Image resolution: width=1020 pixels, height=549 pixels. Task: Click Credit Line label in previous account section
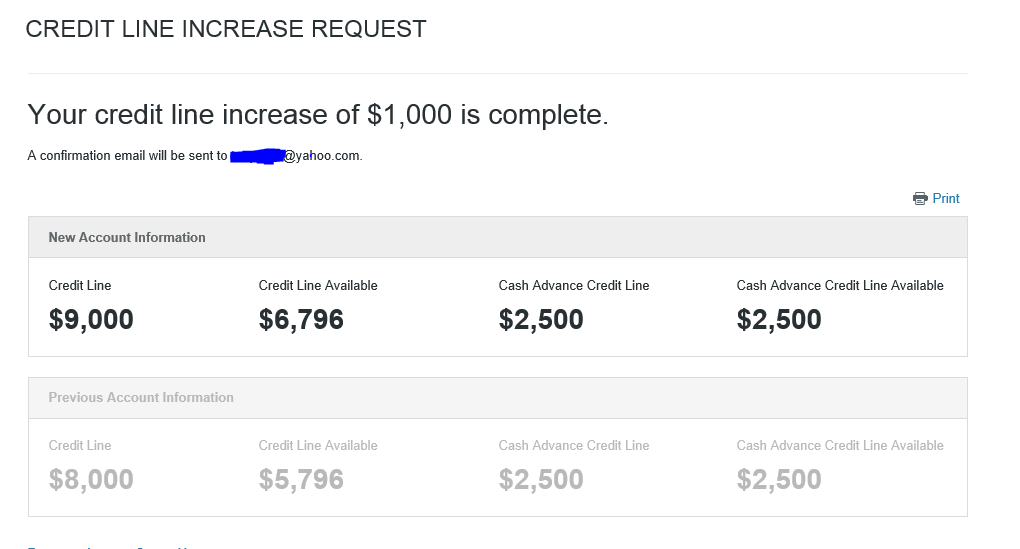pos(80,445)
